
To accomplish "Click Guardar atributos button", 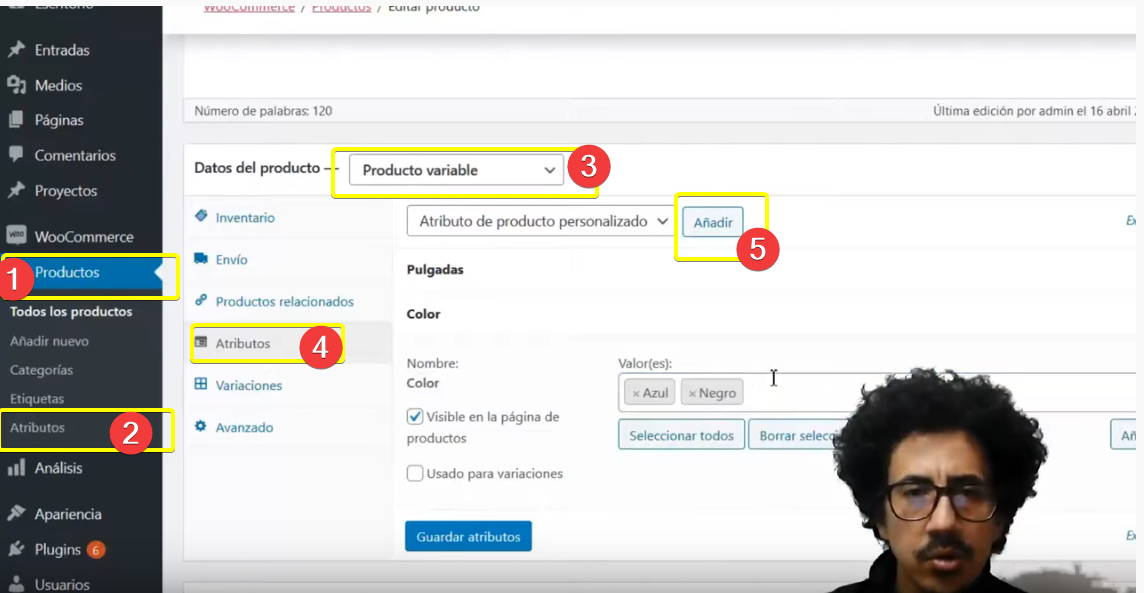I will [468, 536].
